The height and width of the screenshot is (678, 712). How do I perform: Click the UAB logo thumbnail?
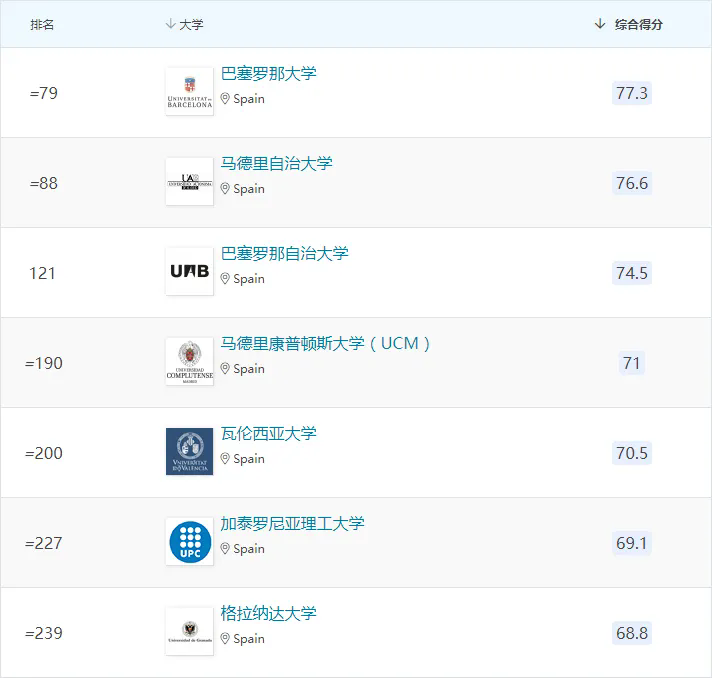tap(189, 271)
